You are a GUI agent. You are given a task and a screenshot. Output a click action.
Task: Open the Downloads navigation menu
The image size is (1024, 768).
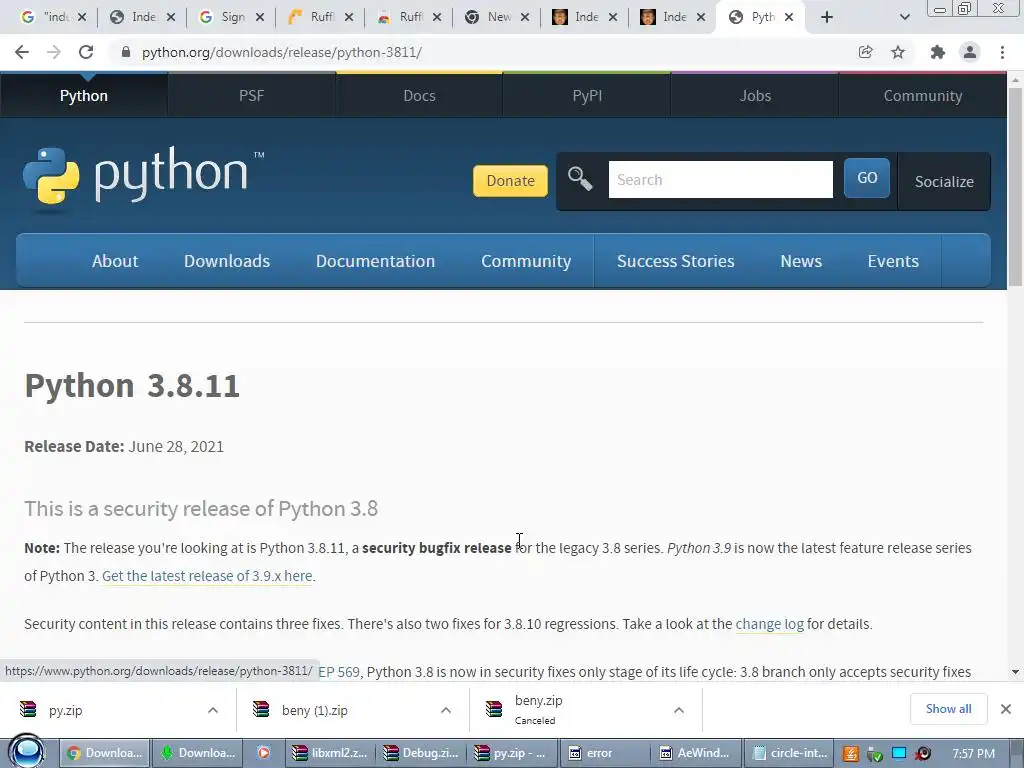tap(227, 261)
